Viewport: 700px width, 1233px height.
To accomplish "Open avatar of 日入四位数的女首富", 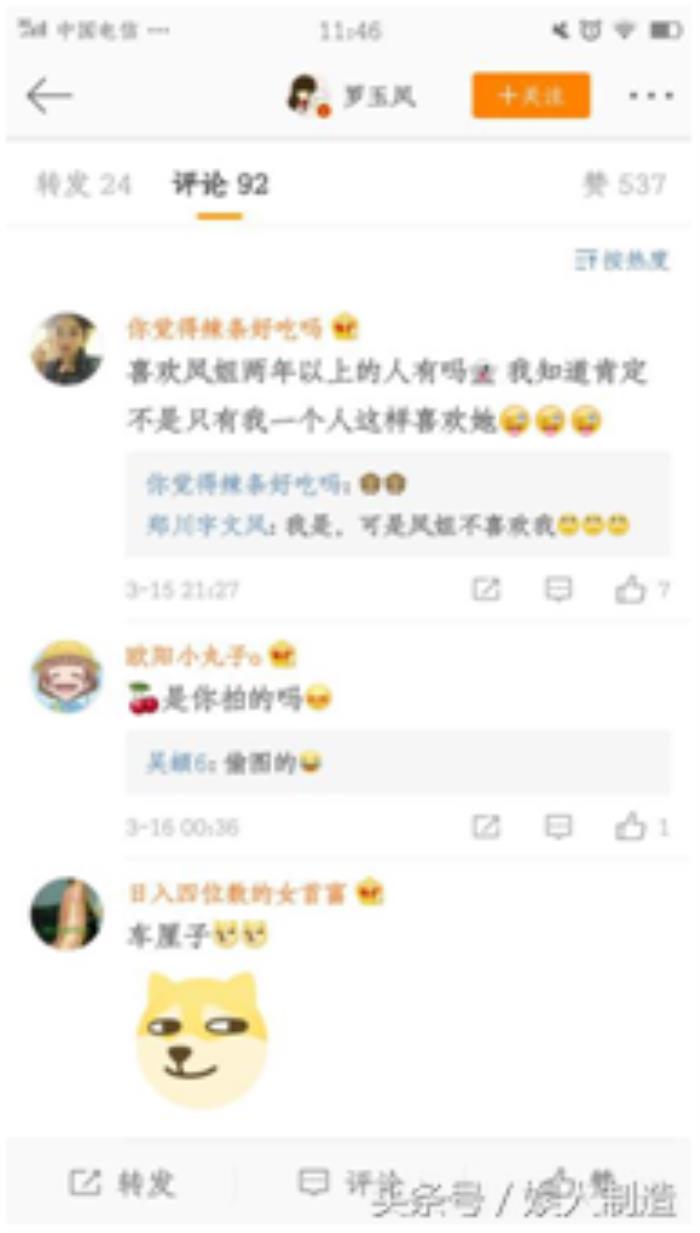I will (x=66, y=914).
